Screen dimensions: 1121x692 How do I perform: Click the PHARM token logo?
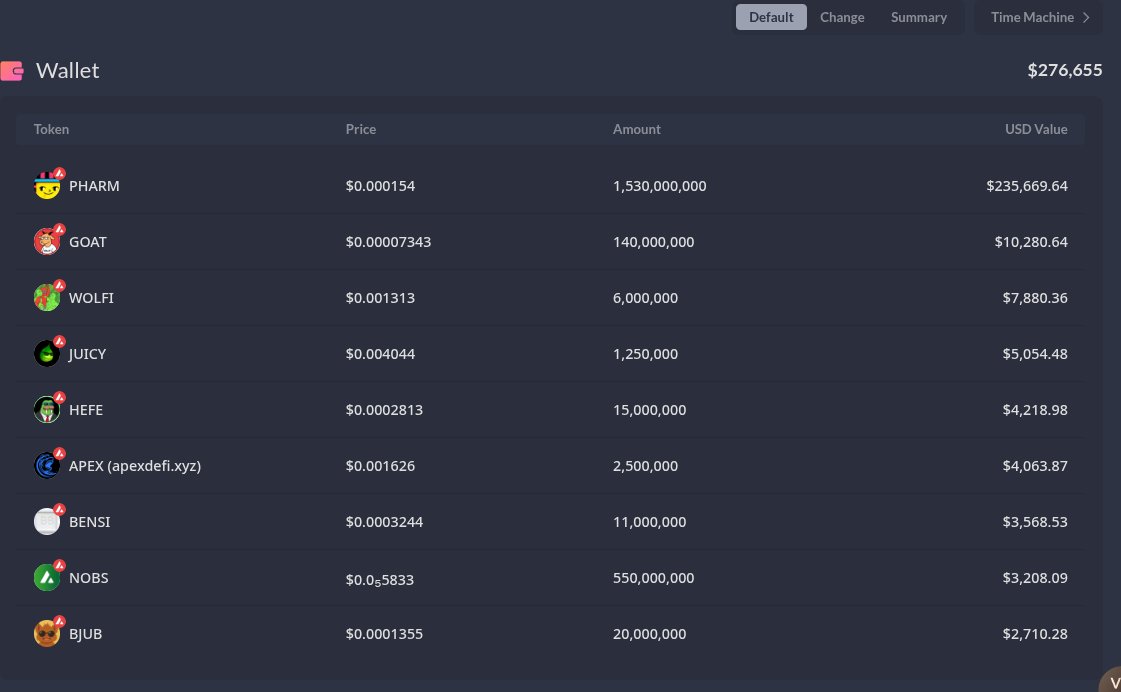point(47,185)
